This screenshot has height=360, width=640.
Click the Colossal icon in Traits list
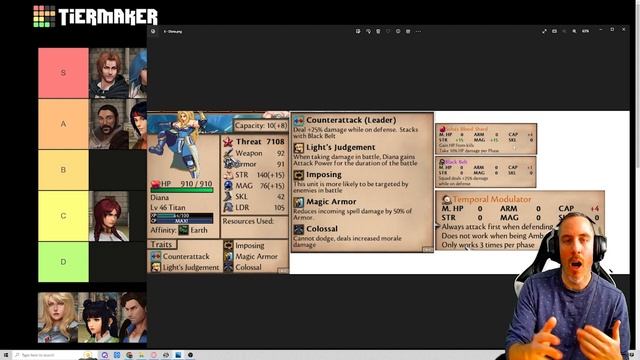click(228, 267)
